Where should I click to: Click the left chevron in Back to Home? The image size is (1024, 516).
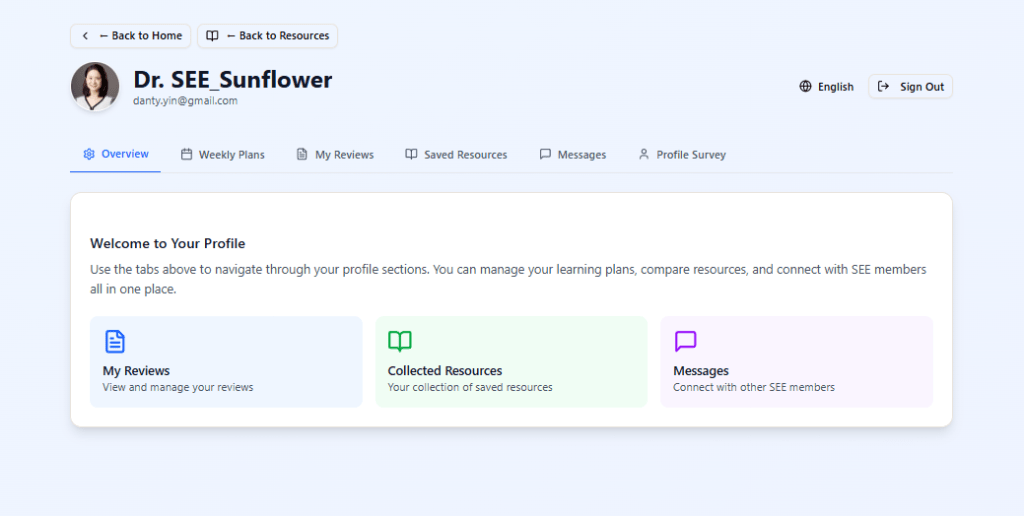[x=85, y=36]
